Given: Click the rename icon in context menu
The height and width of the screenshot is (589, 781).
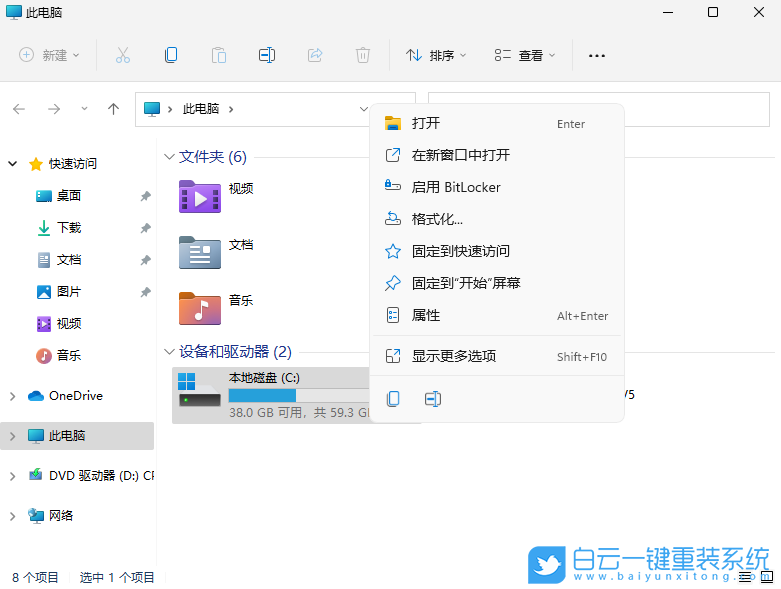Looking at the screenshot, I should (433, 399).
